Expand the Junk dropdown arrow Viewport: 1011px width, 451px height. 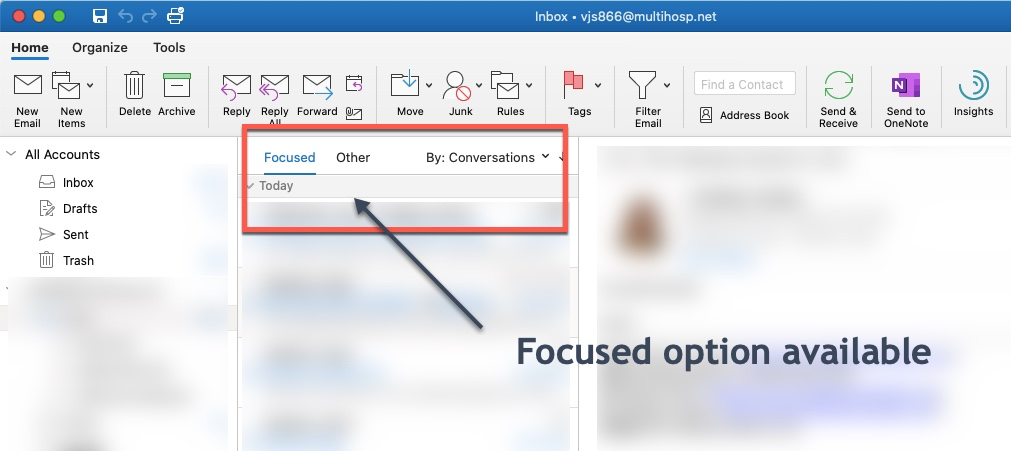[x=479, y=85]
